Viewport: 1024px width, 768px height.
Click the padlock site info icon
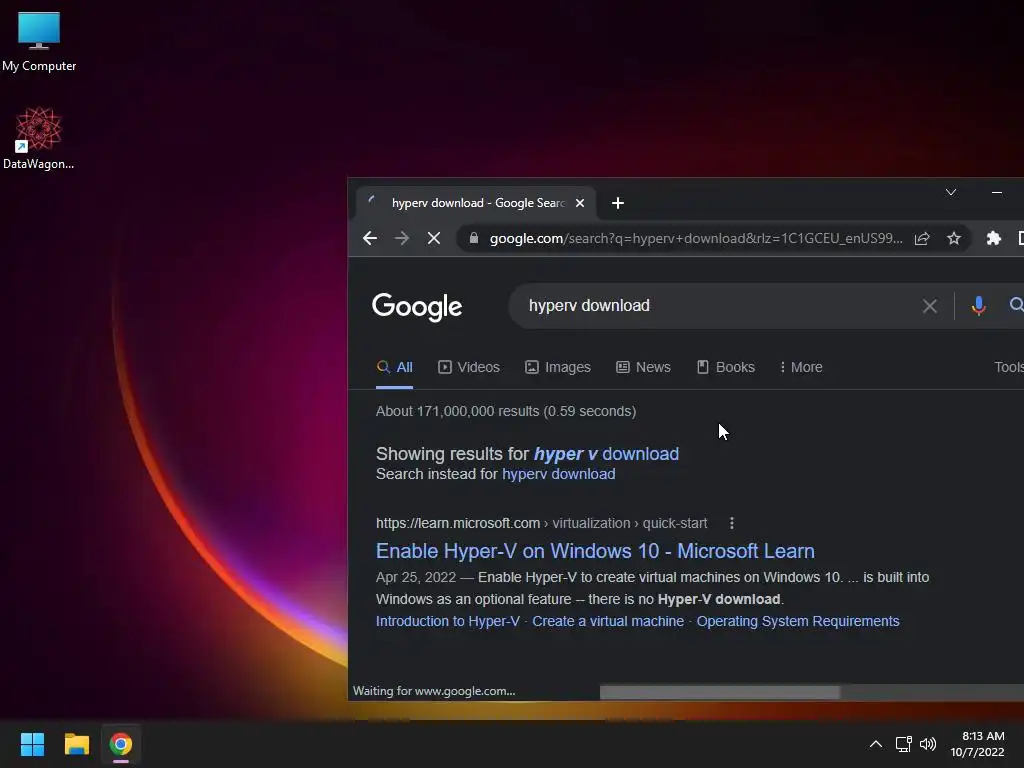474,238
